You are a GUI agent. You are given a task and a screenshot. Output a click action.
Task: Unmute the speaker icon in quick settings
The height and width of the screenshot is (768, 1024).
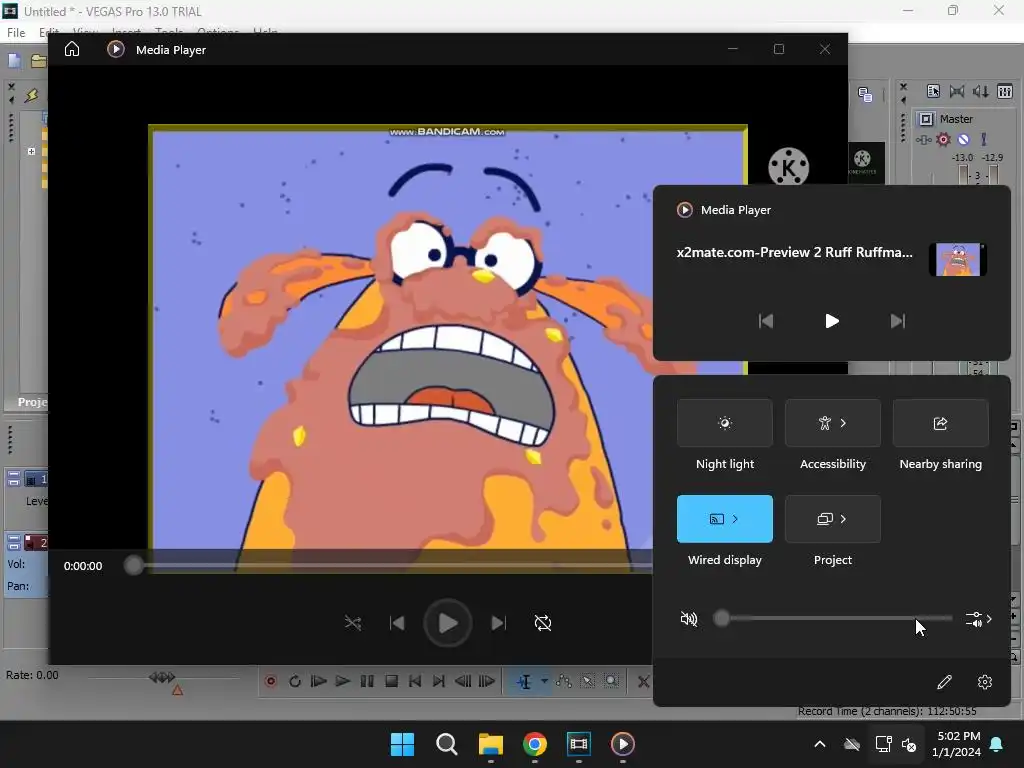pyautogui.click(x=688, y=618)
